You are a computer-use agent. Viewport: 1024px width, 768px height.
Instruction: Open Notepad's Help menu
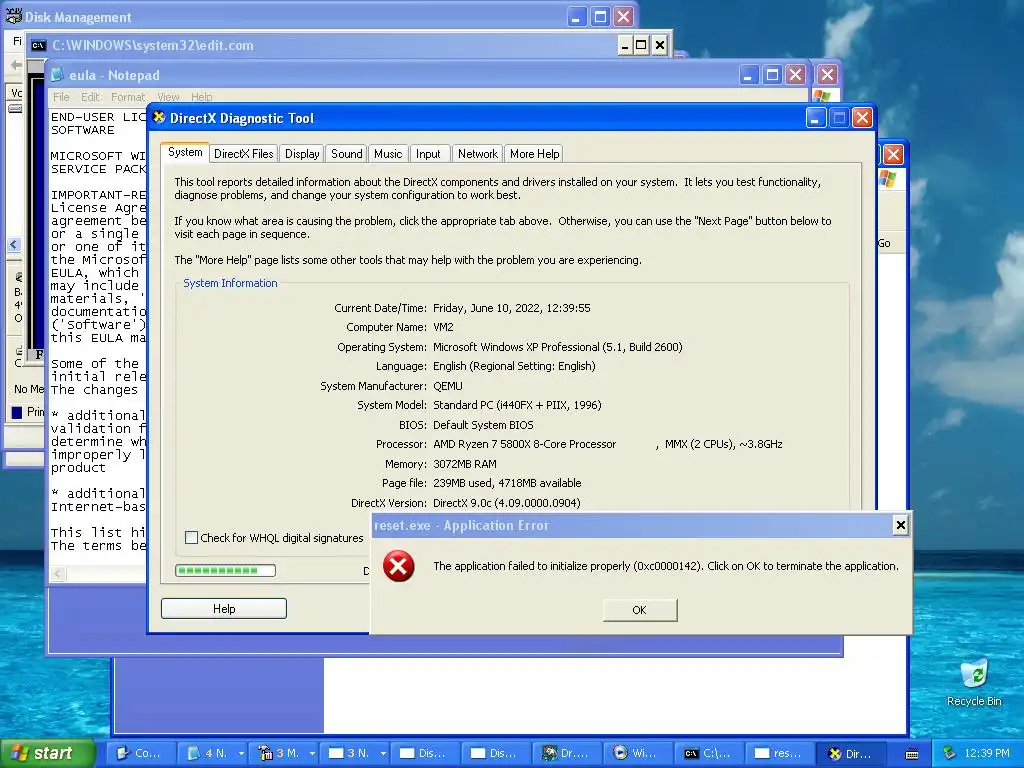coord(202,97)
